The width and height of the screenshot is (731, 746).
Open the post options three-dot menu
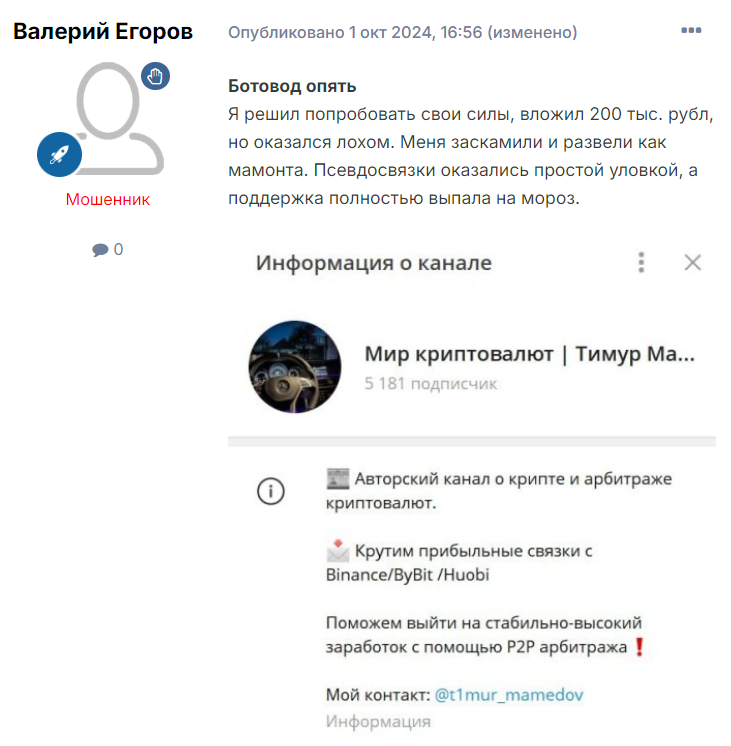point(691,30)
